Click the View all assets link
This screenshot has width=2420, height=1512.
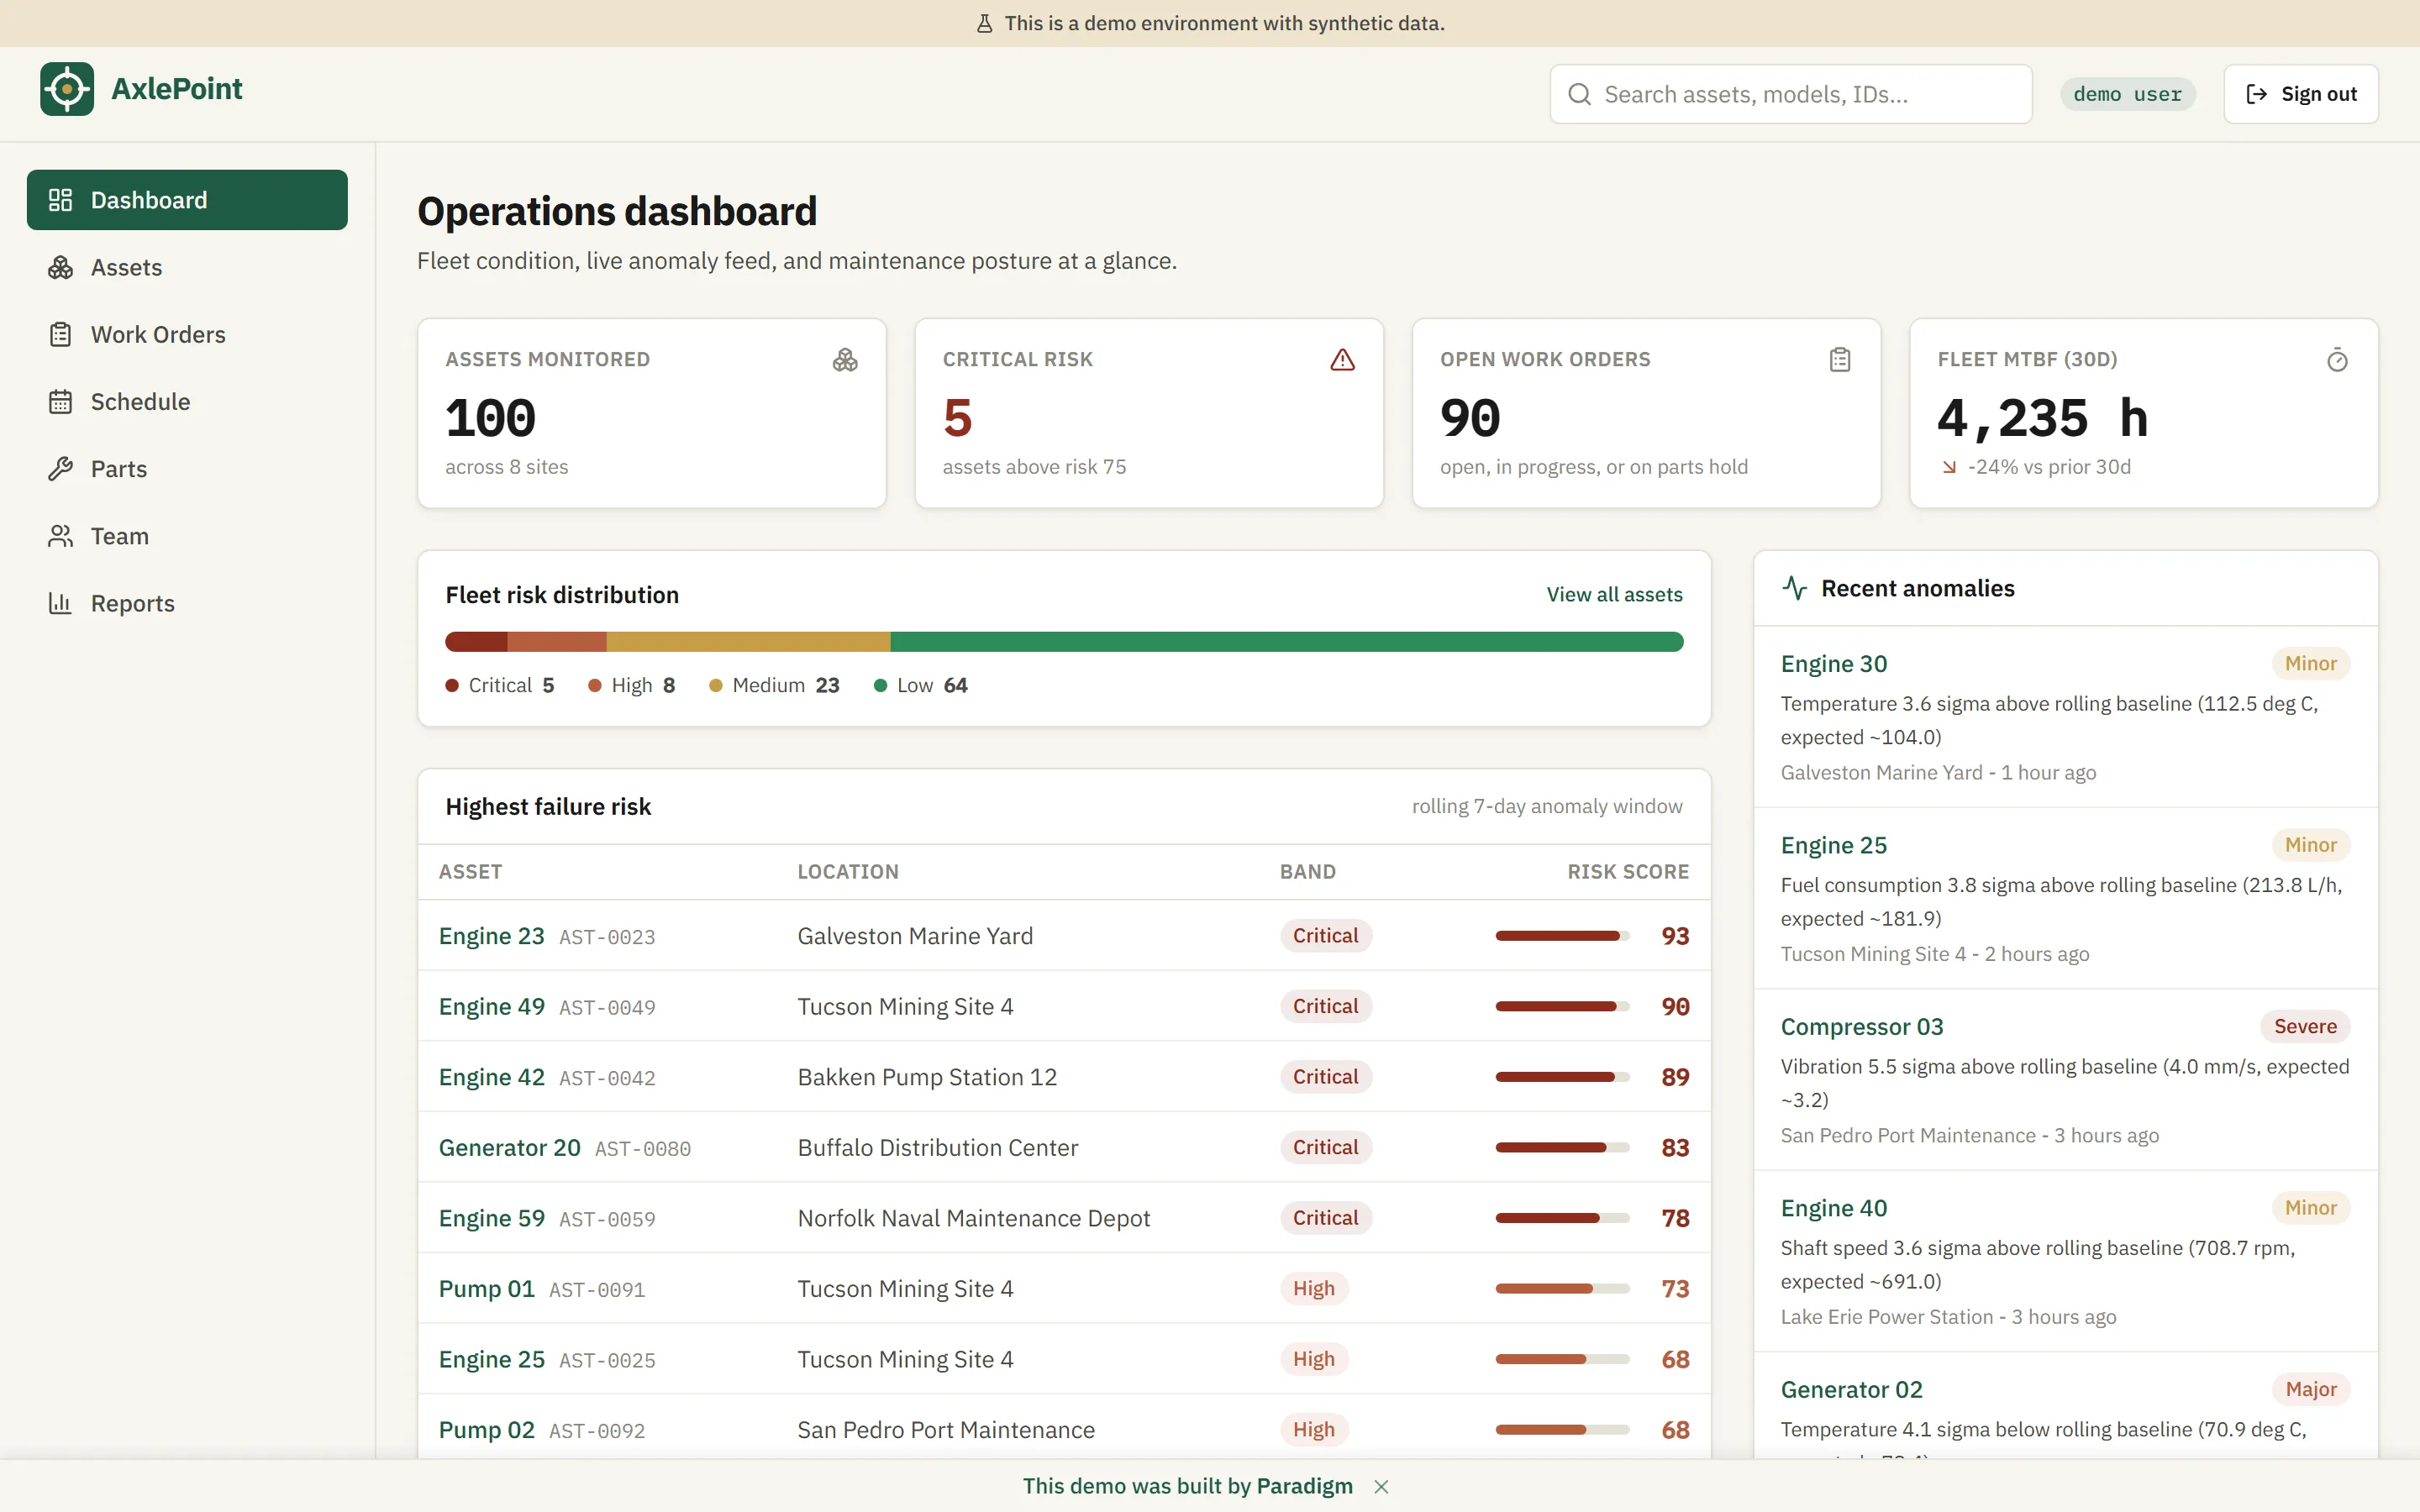(x=1614, y=594)
